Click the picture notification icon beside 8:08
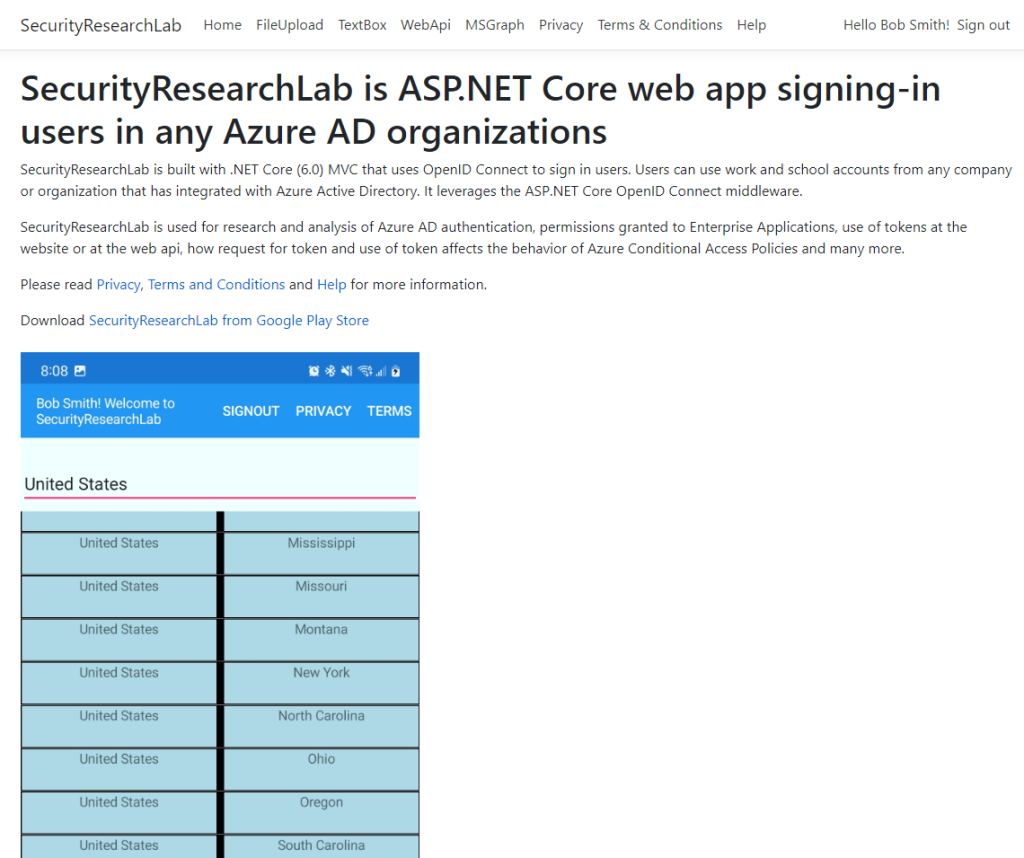1024x858 pixels. (x=80, y=371)
